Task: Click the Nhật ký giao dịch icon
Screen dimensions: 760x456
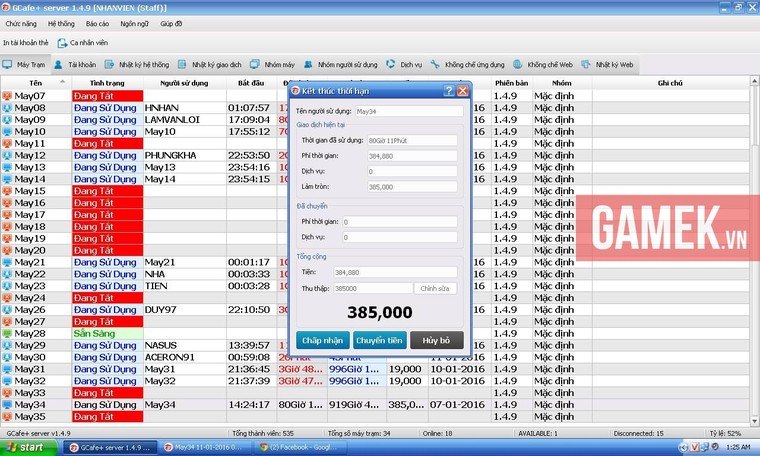Action: pos(183,64)
